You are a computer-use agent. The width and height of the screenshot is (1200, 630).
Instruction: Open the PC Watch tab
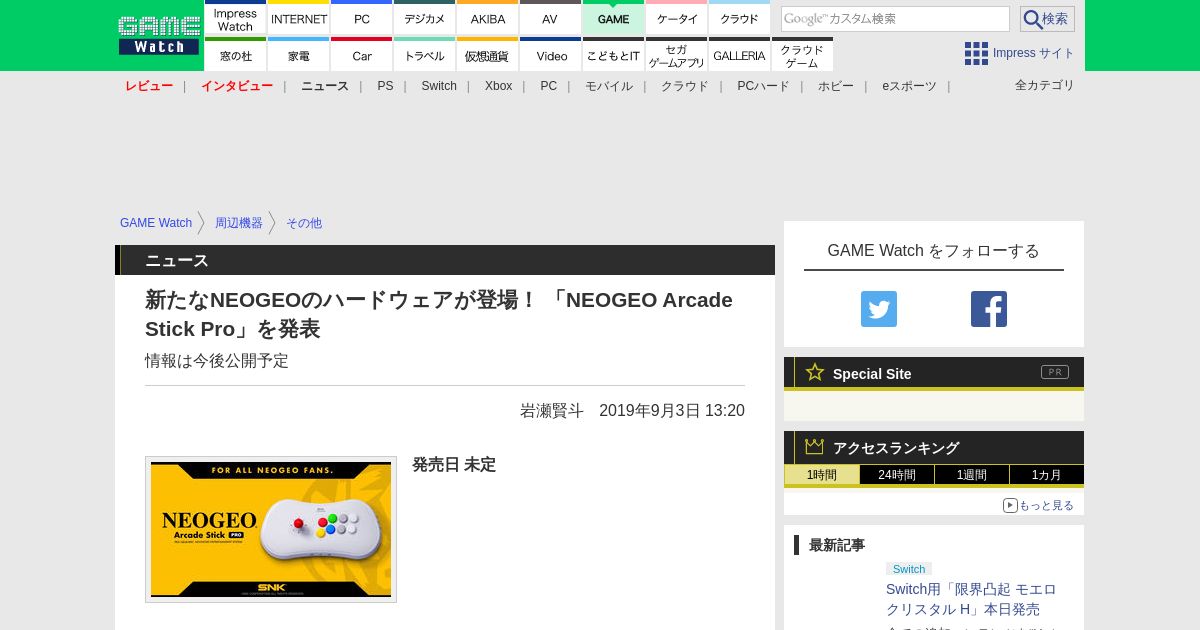pos(362,18)
